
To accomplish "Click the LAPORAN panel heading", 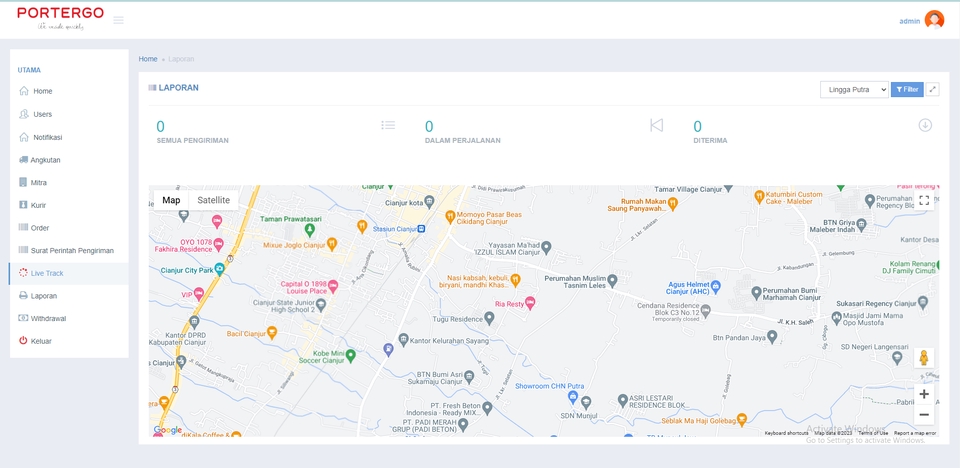I will click(x=178, y=88).
